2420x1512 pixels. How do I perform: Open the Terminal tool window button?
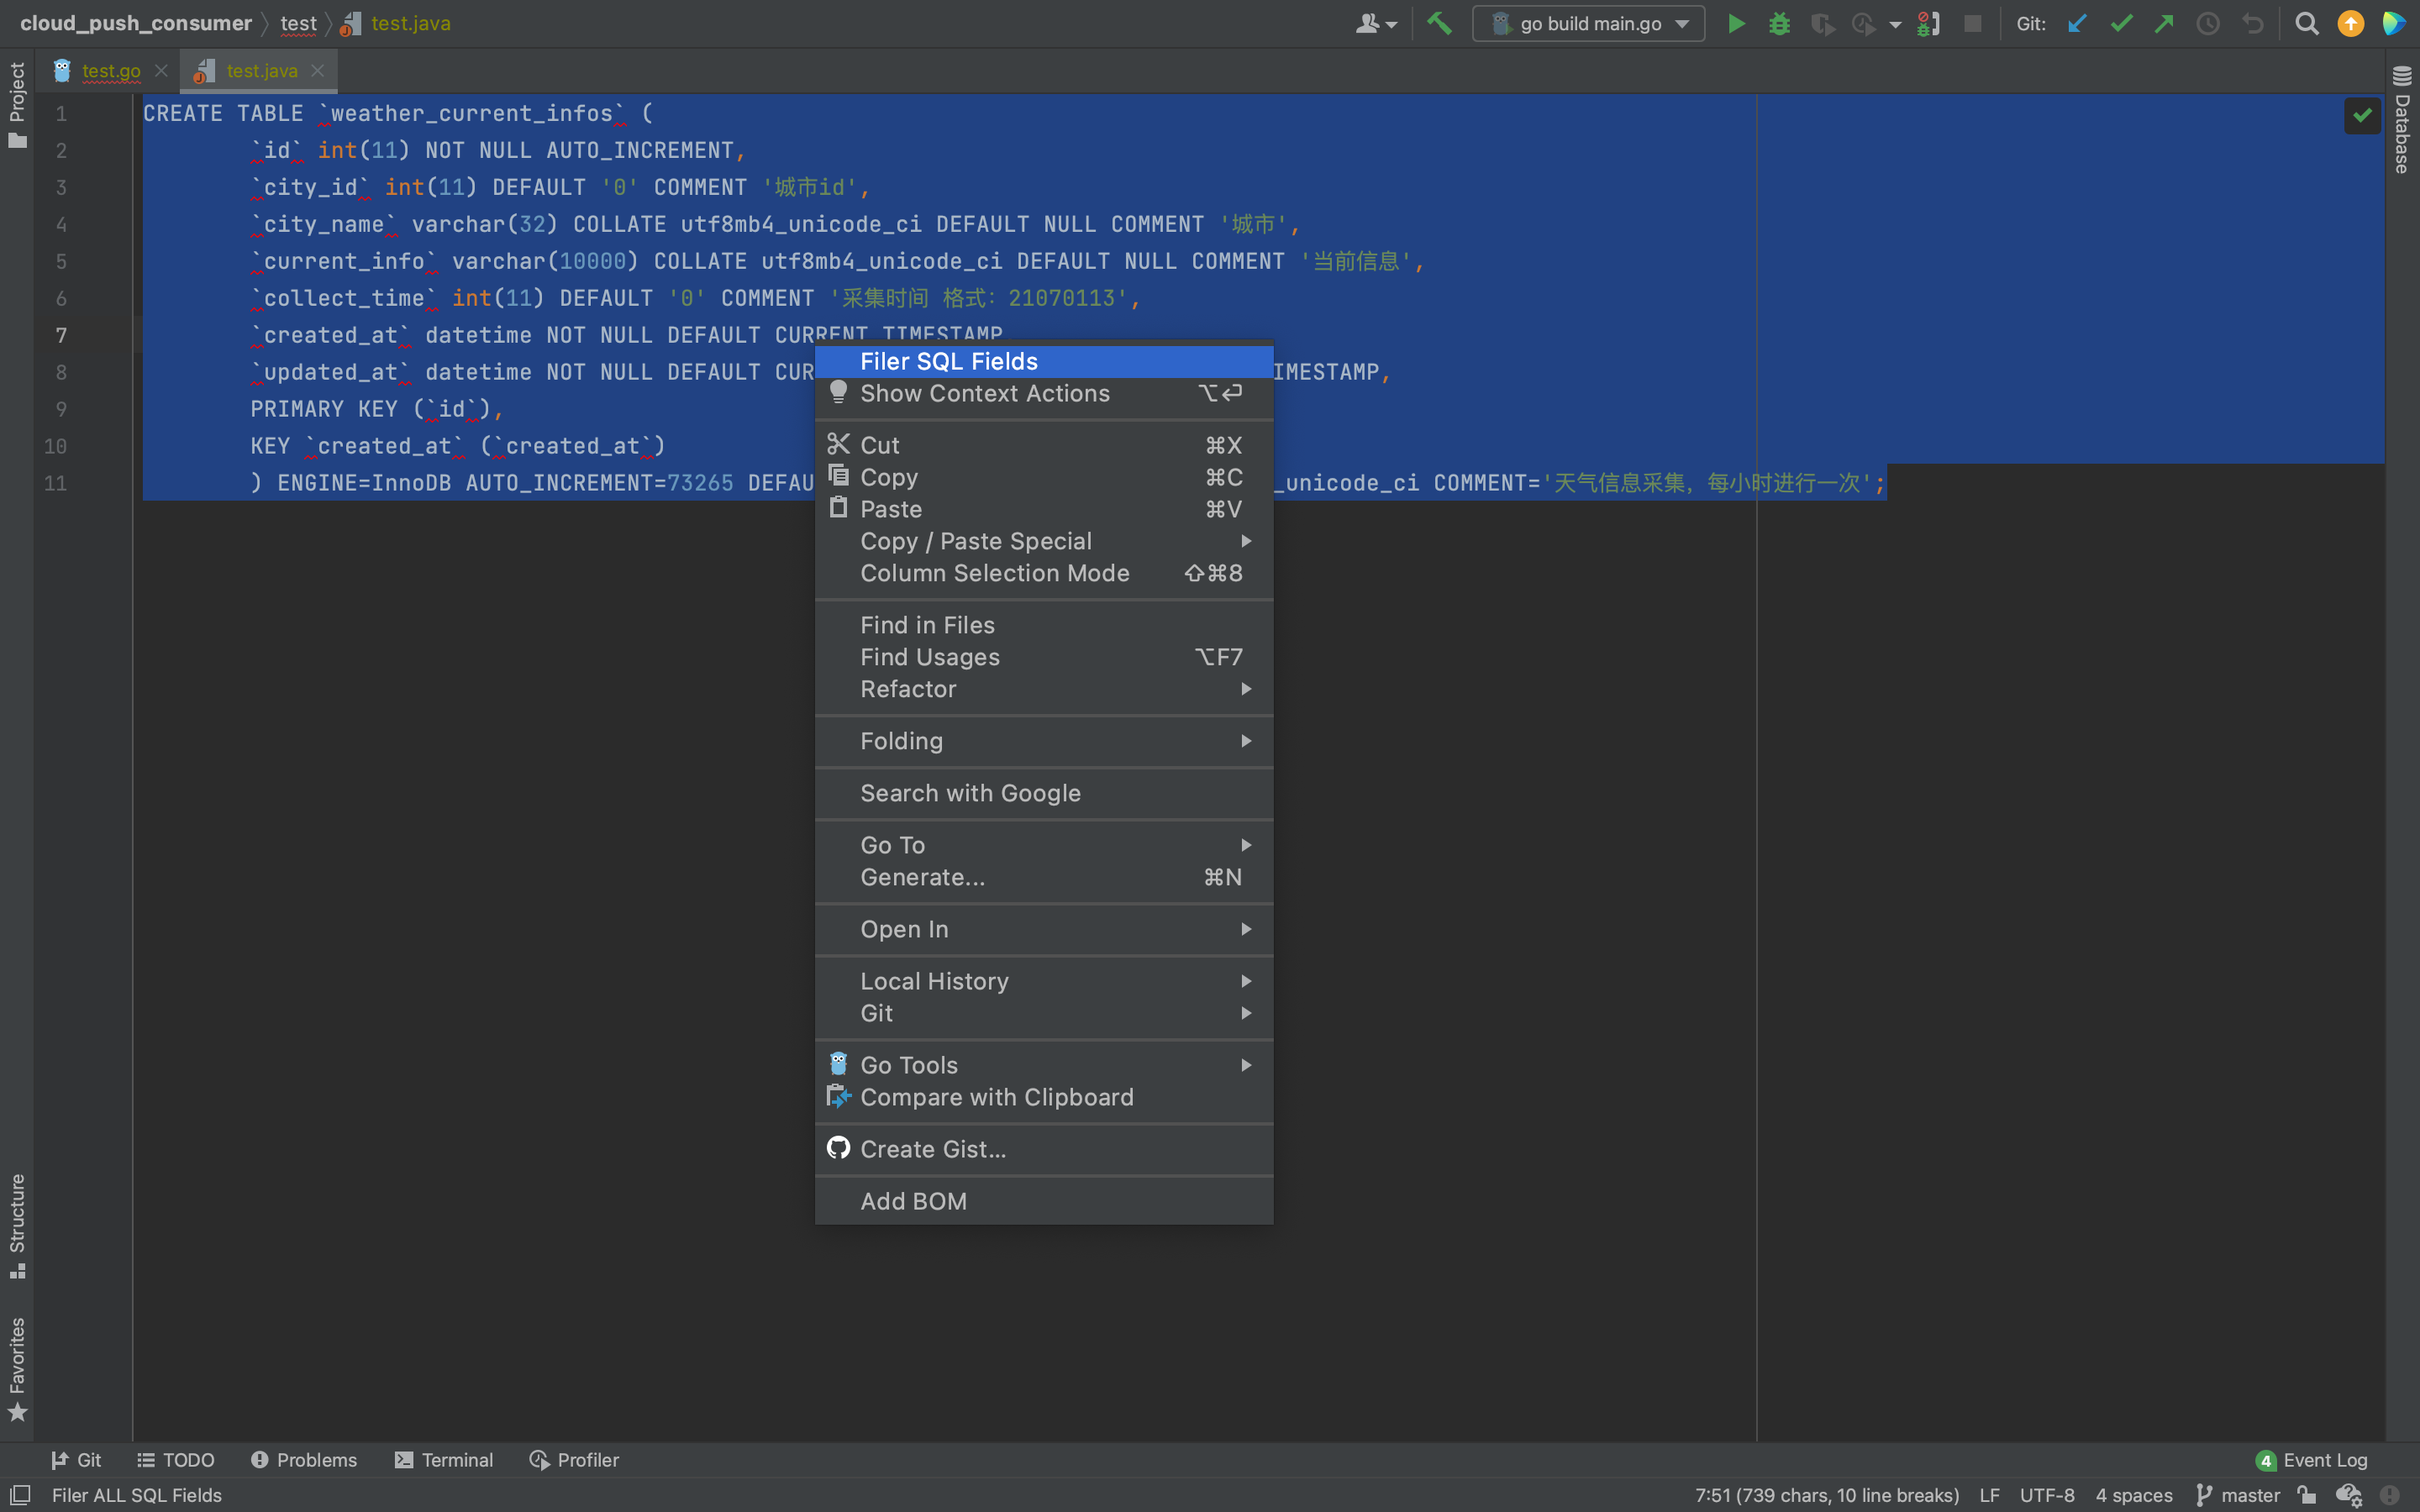444,1460
